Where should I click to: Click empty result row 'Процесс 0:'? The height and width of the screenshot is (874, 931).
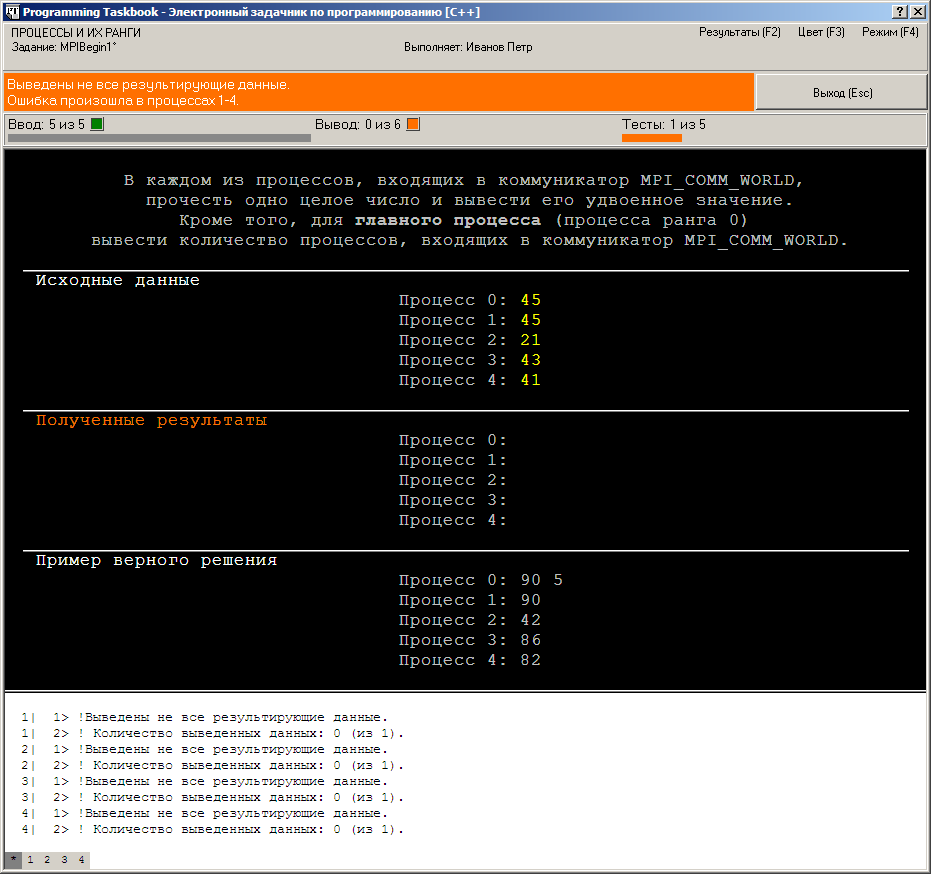click(452, 441)
